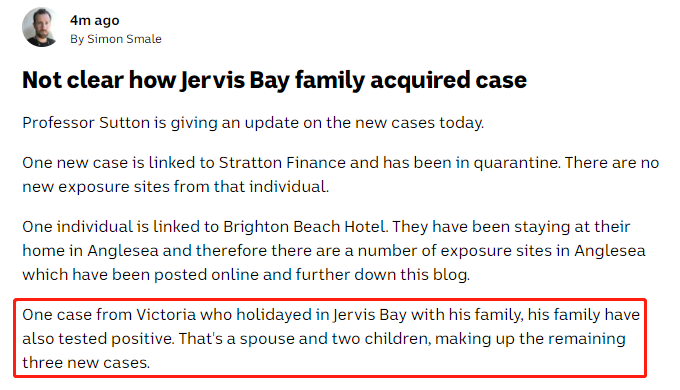
Task: Click "number of exposure sites in Anglesea" text
Action: tap(501, 251)
